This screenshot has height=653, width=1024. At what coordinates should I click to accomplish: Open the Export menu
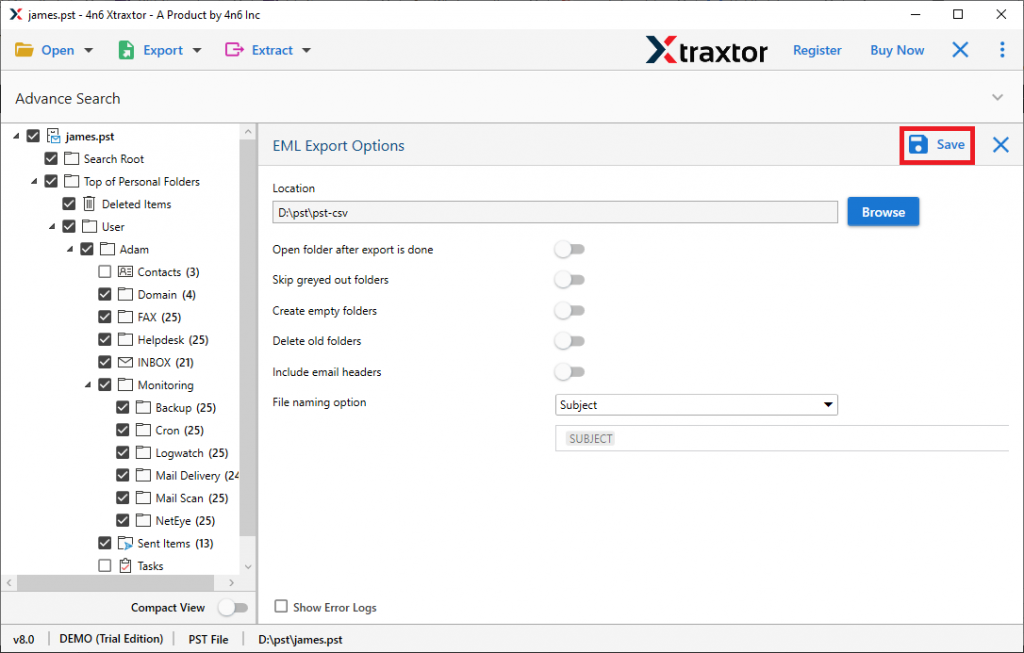coord(160,50)
